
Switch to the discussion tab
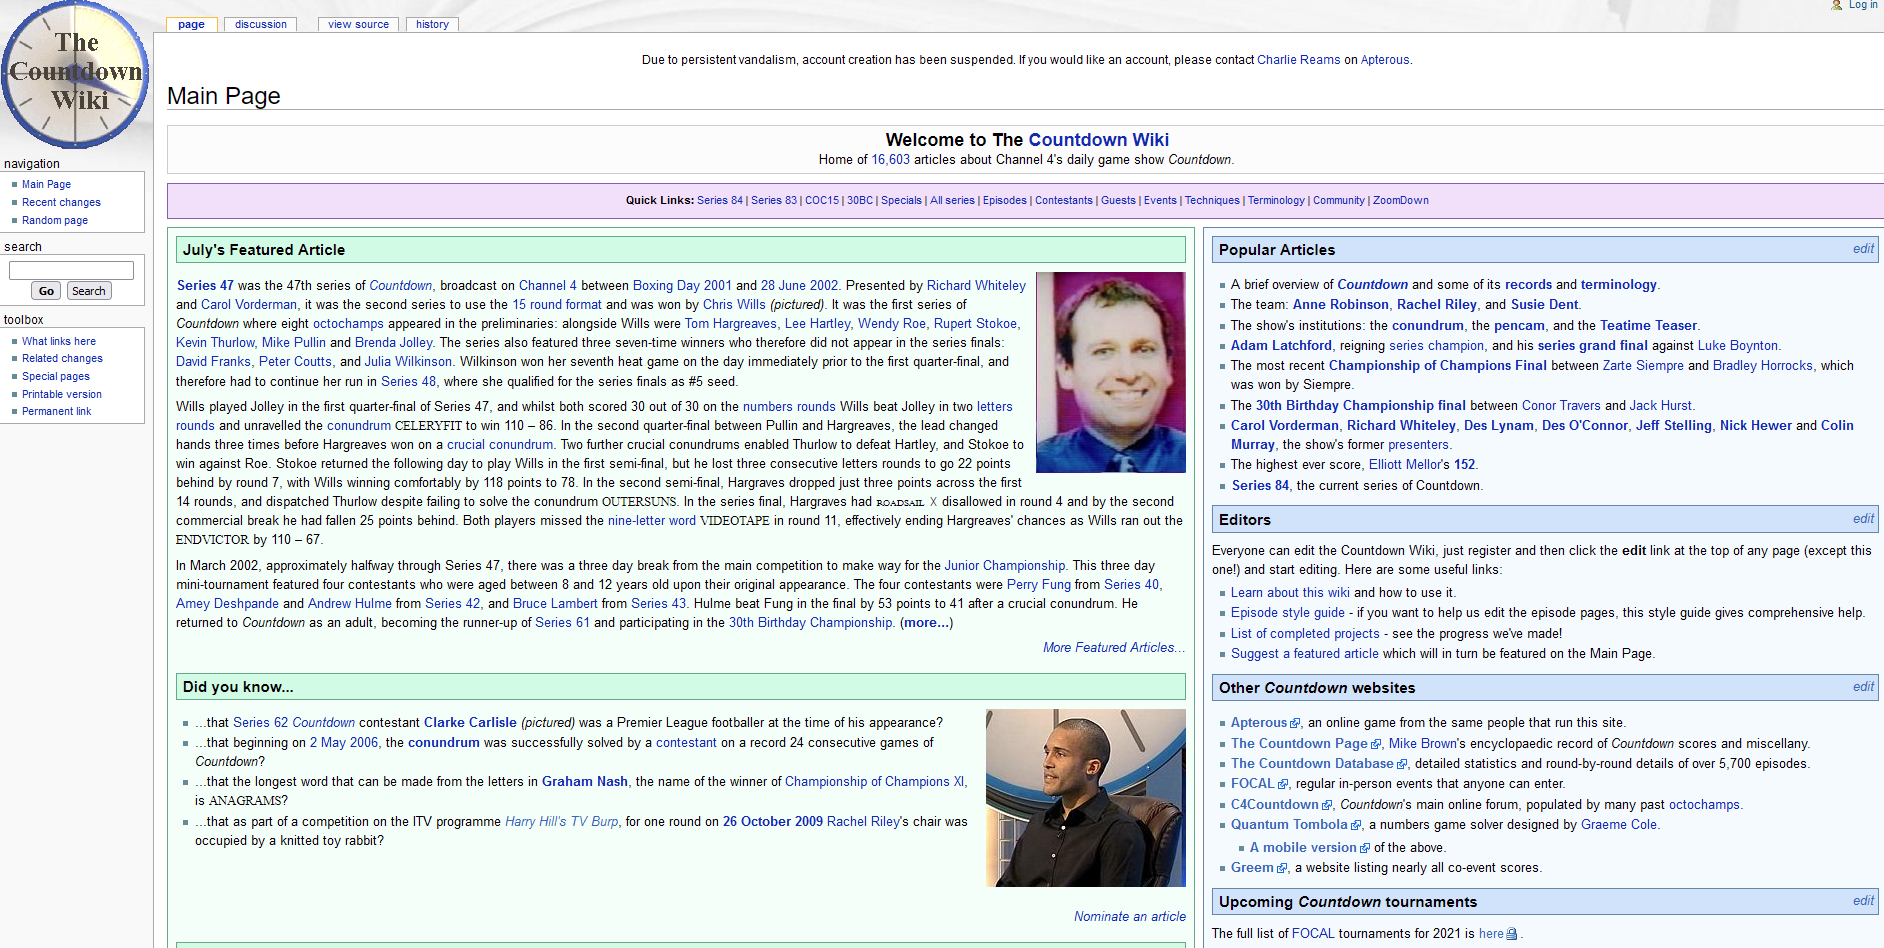(x=260, y=24)
